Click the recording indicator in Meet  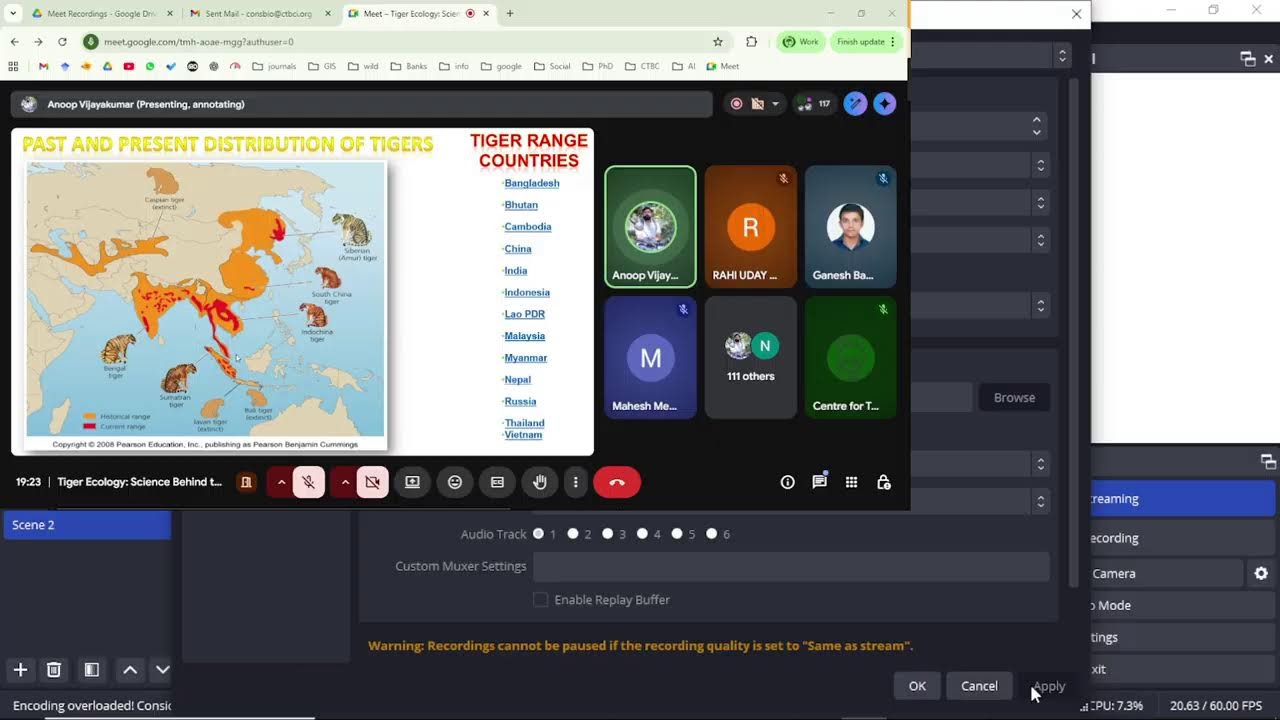pos(737,104)
